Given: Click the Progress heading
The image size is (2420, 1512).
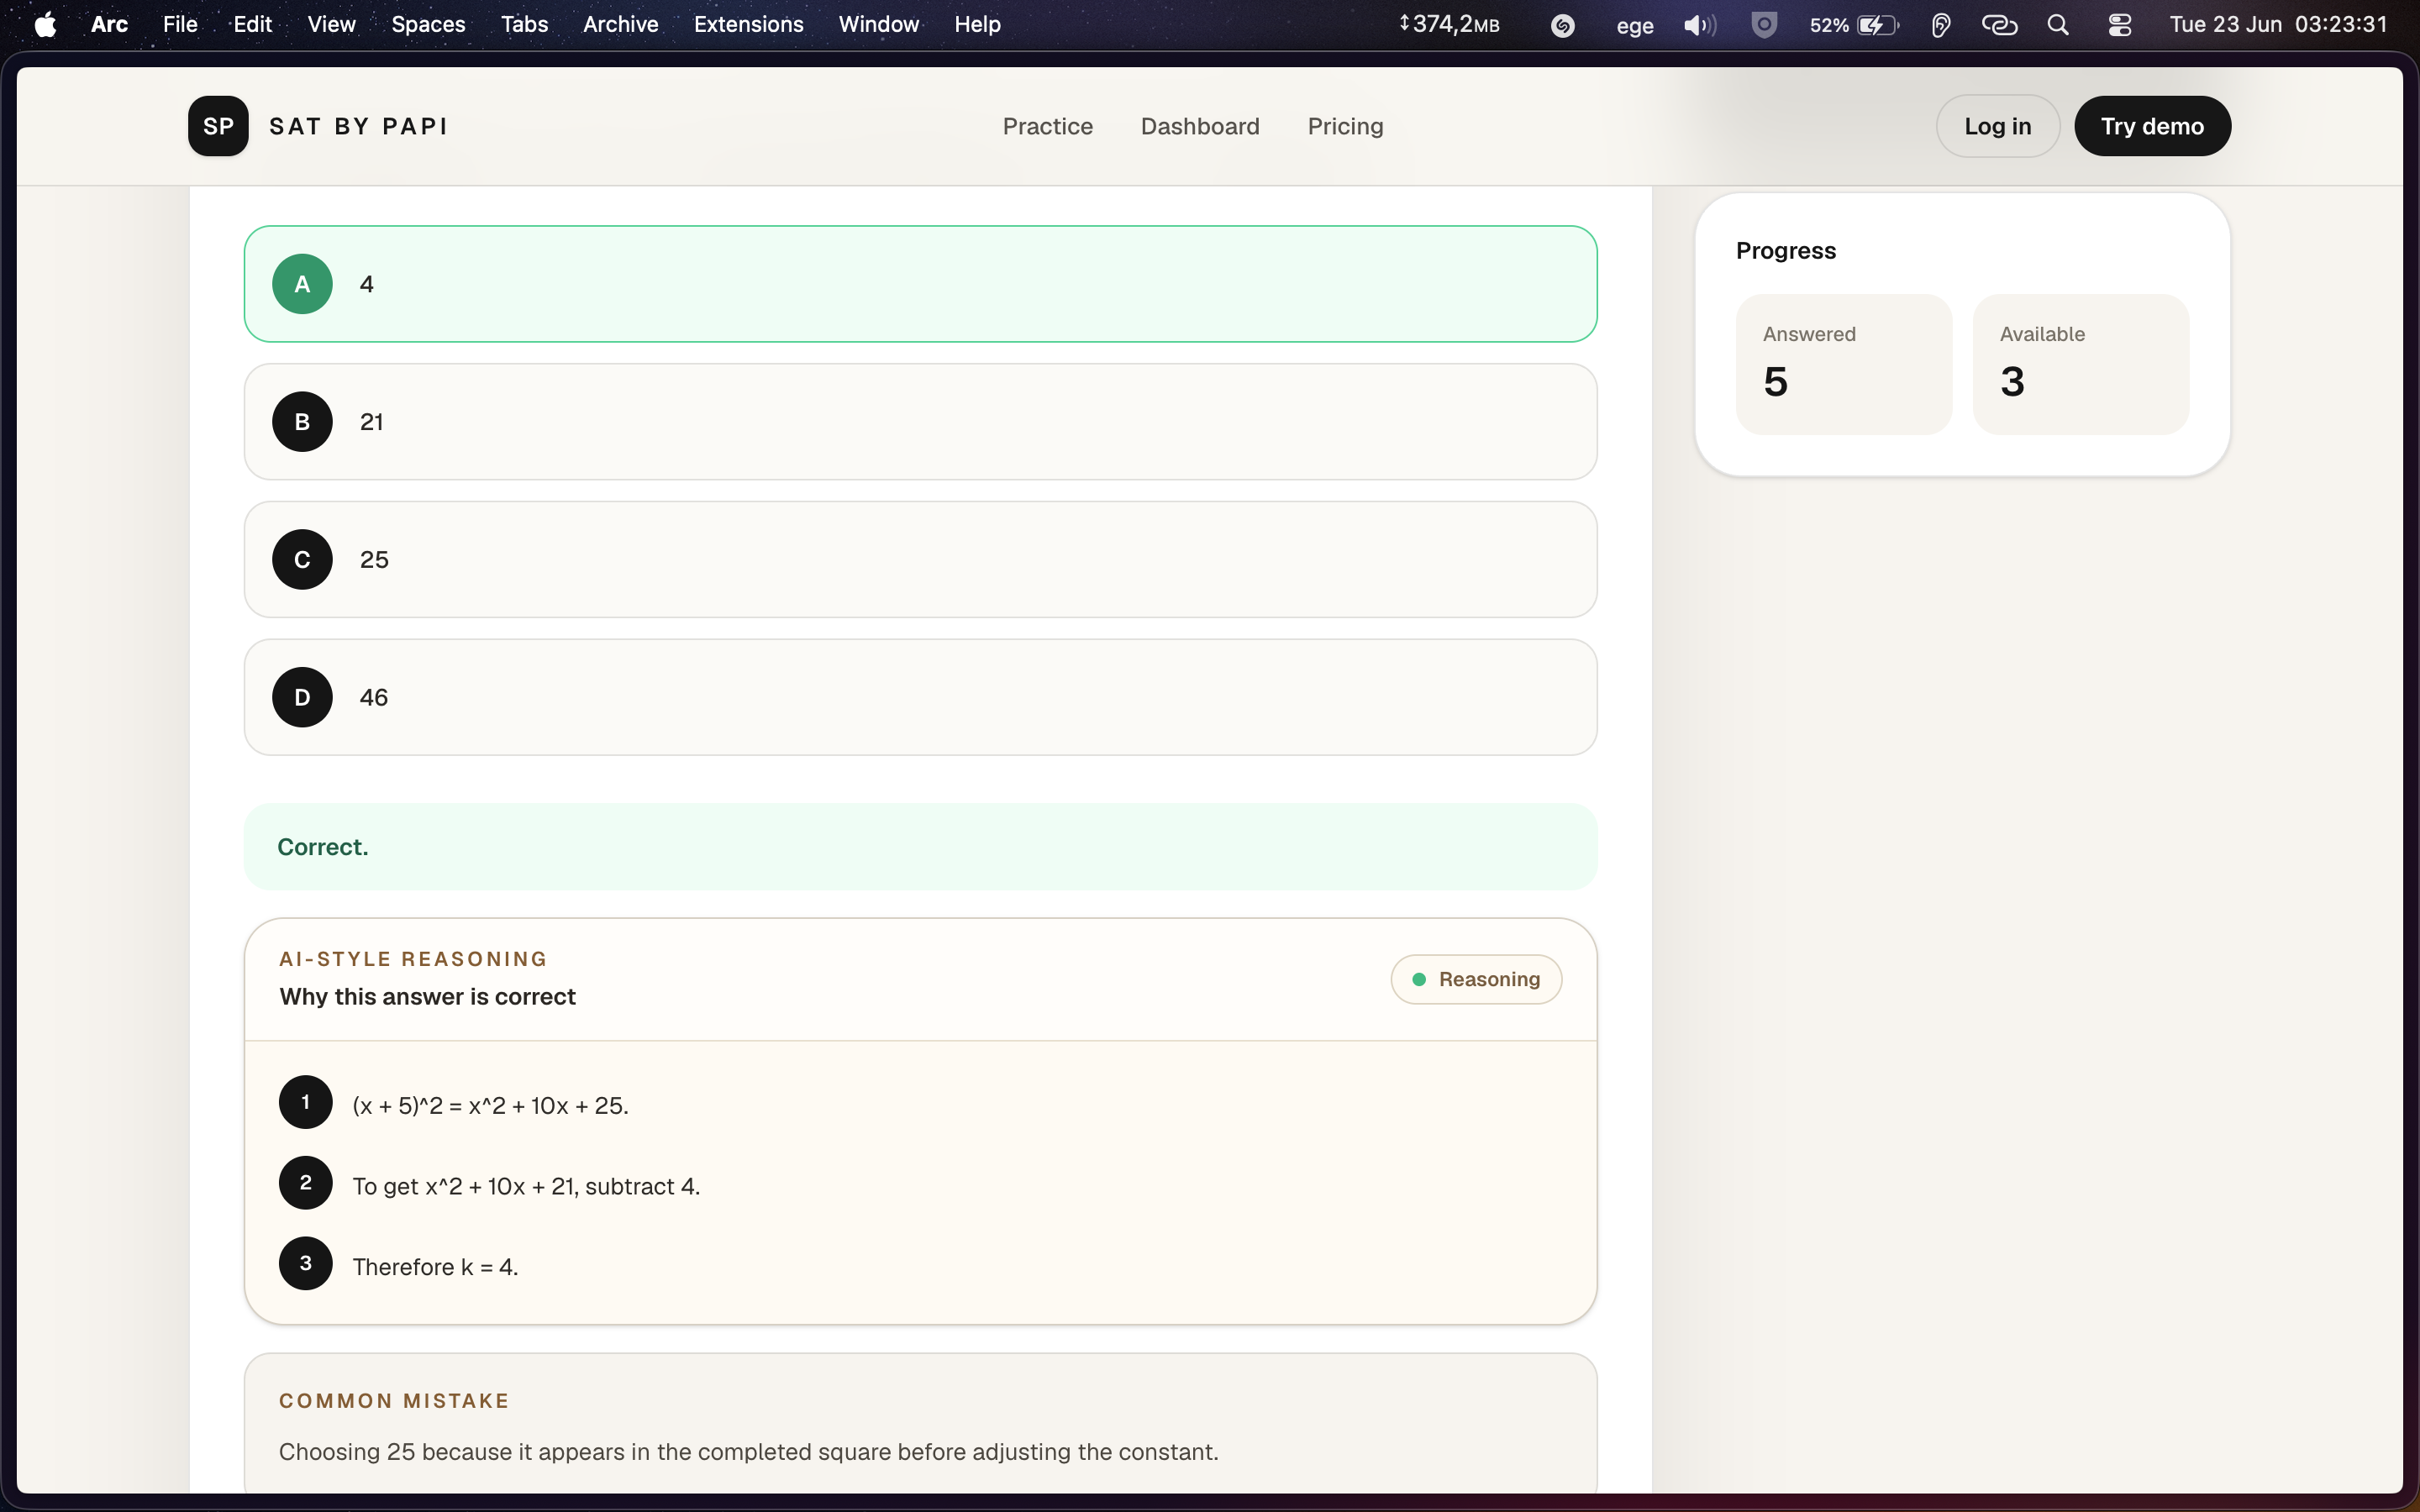Looking at the screenshot, I should click(1785, 251).
